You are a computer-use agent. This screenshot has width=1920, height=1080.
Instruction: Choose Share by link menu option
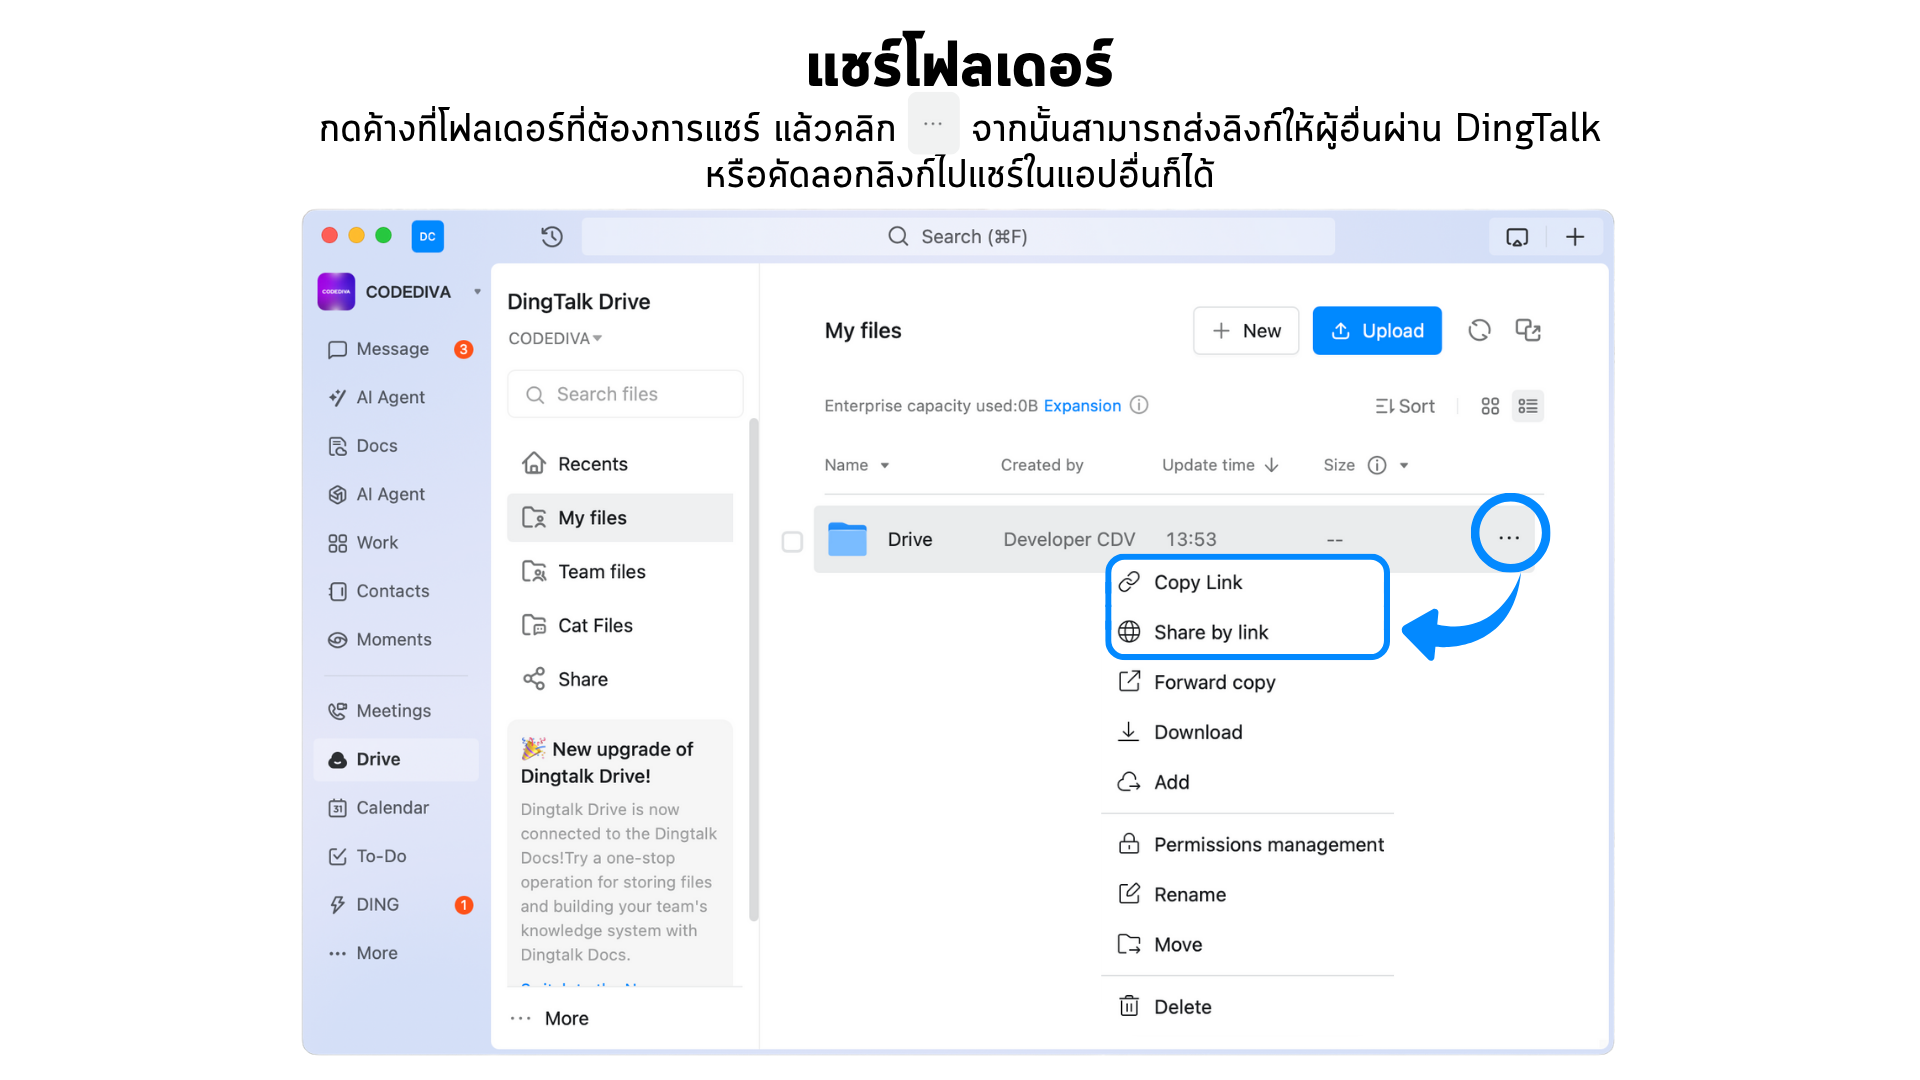click(1210, 632)
